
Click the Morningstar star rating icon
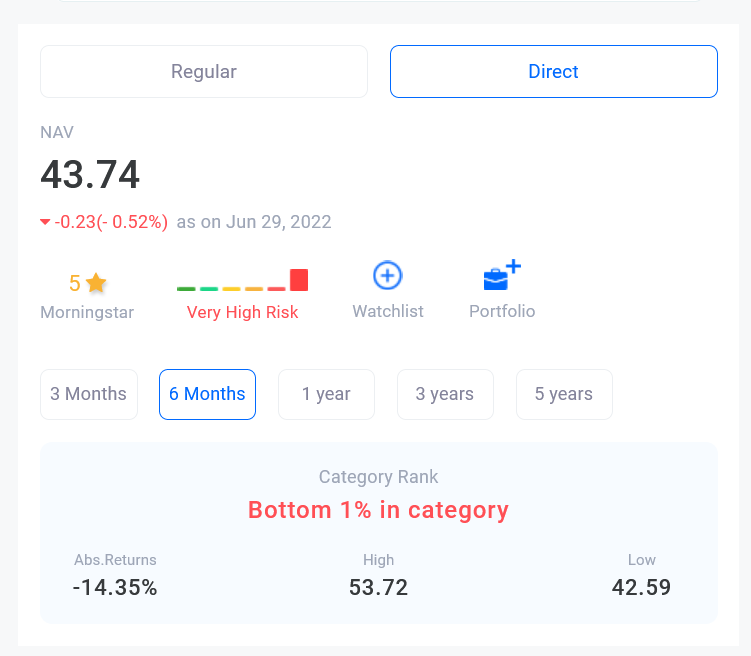(96, 283)
